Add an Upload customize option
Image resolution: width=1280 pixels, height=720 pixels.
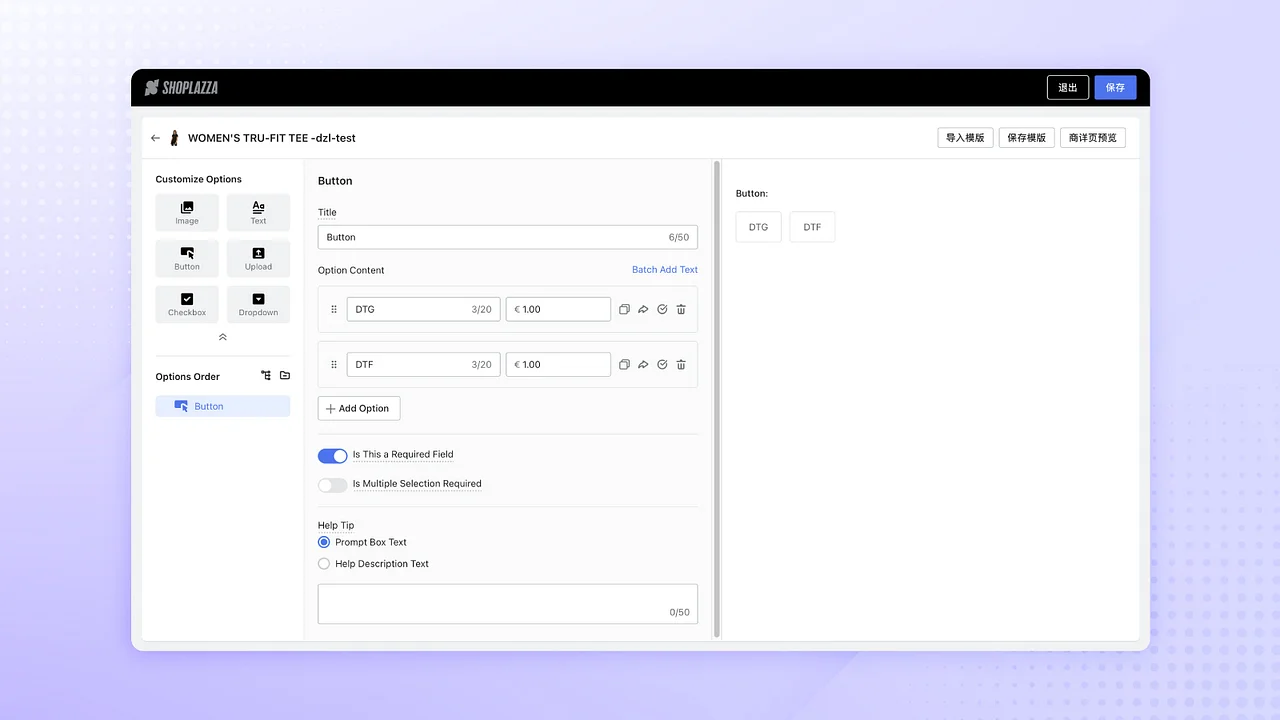click(x=258, y=258)
